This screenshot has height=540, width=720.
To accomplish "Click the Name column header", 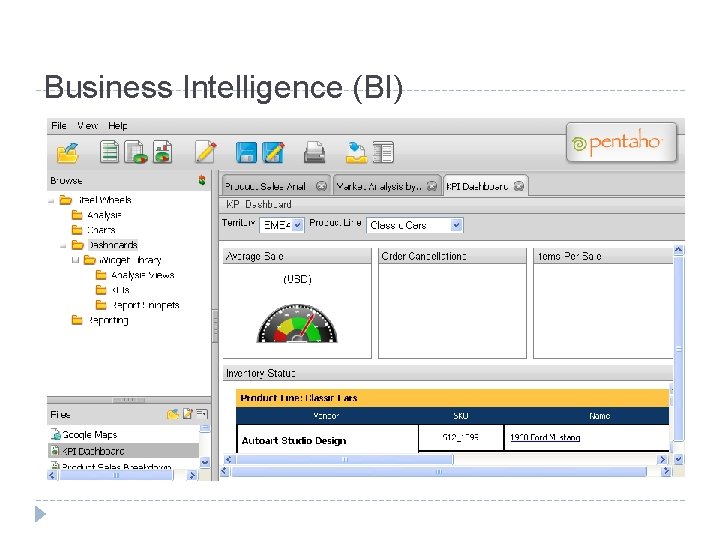I will click(599, 416).
